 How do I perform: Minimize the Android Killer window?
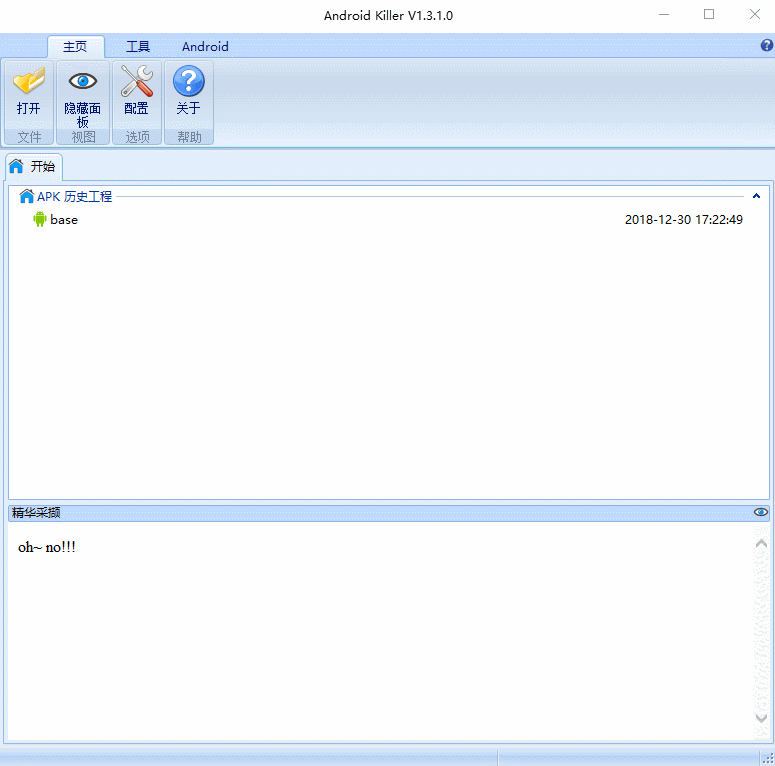(x=664, y=14)
